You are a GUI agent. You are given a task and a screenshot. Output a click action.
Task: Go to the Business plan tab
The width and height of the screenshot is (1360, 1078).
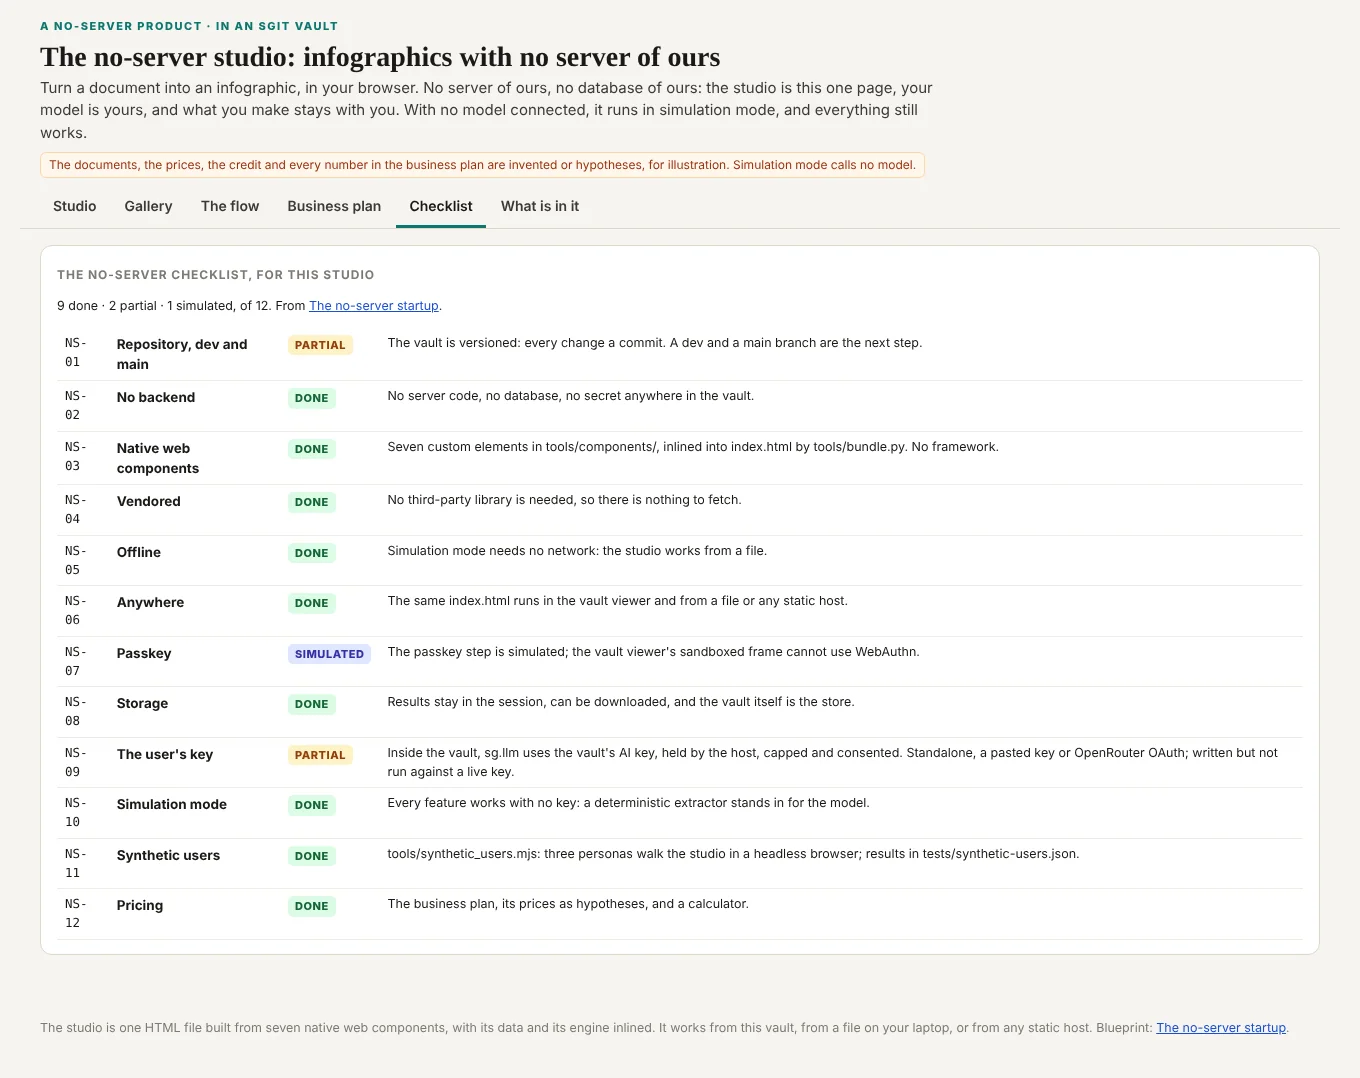334,206
